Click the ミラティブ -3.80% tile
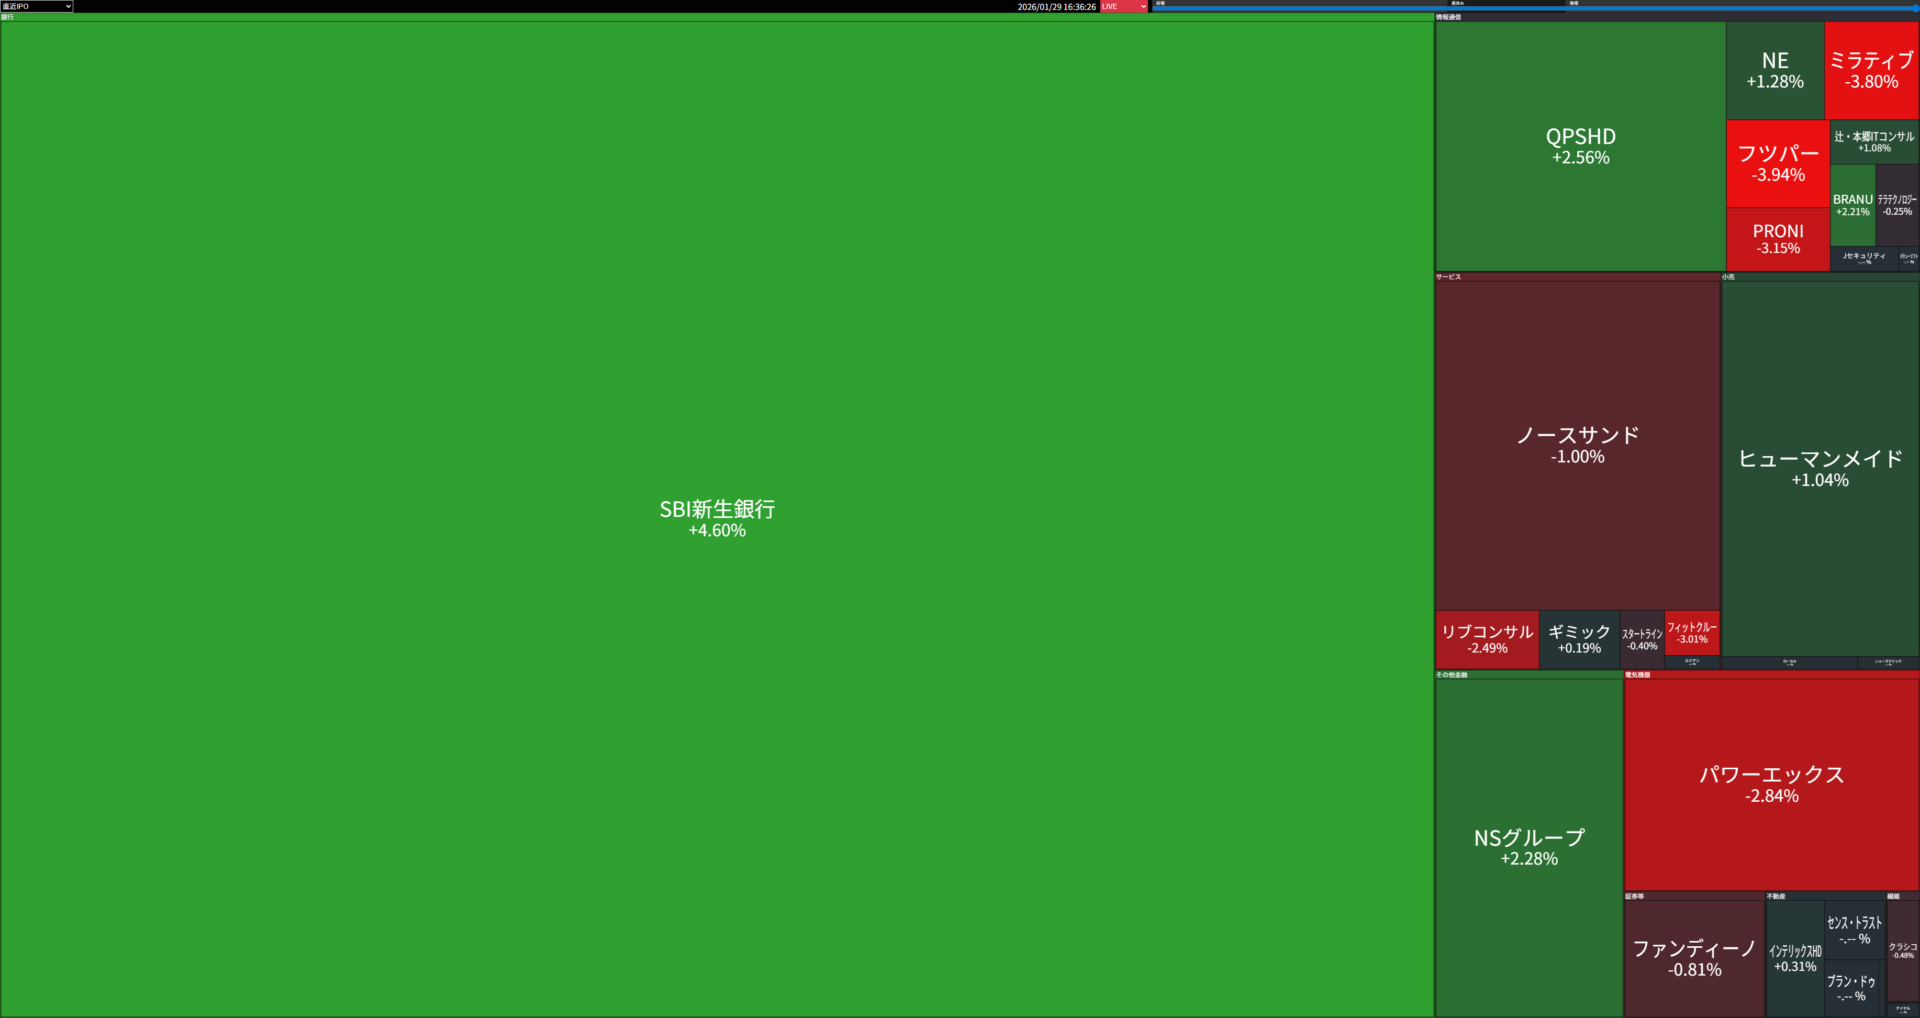This screenshot has height=1018, width=1920. 1871,70
